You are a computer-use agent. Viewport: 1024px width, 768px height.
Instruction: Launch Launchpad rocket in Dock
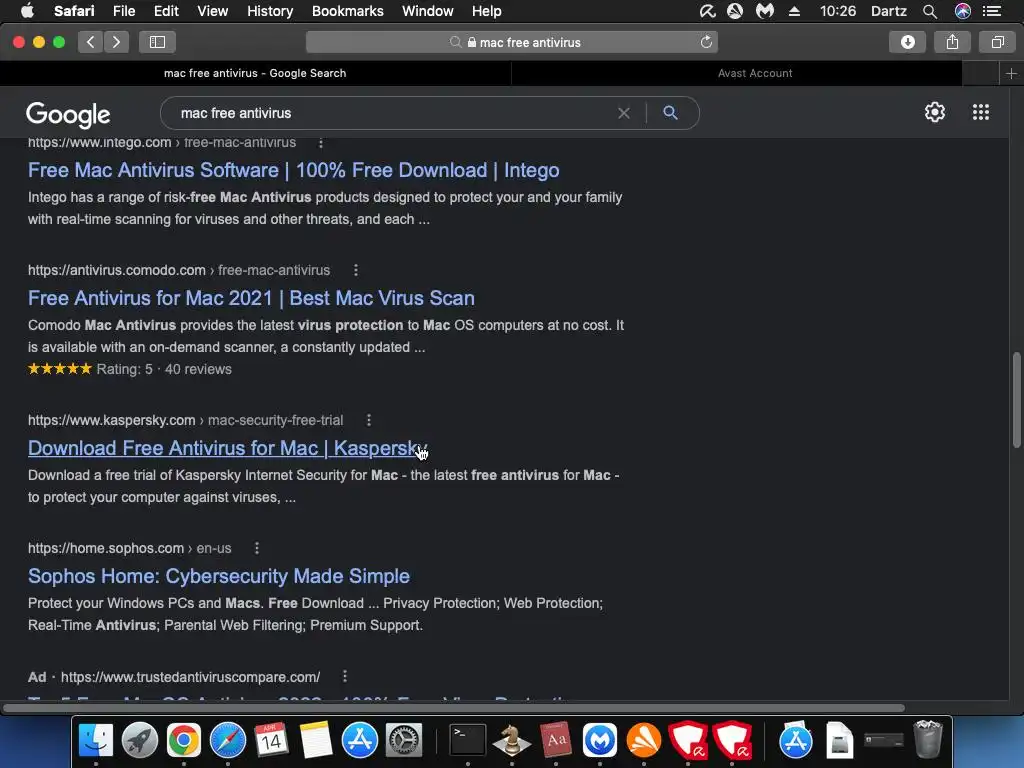(139, 741)
